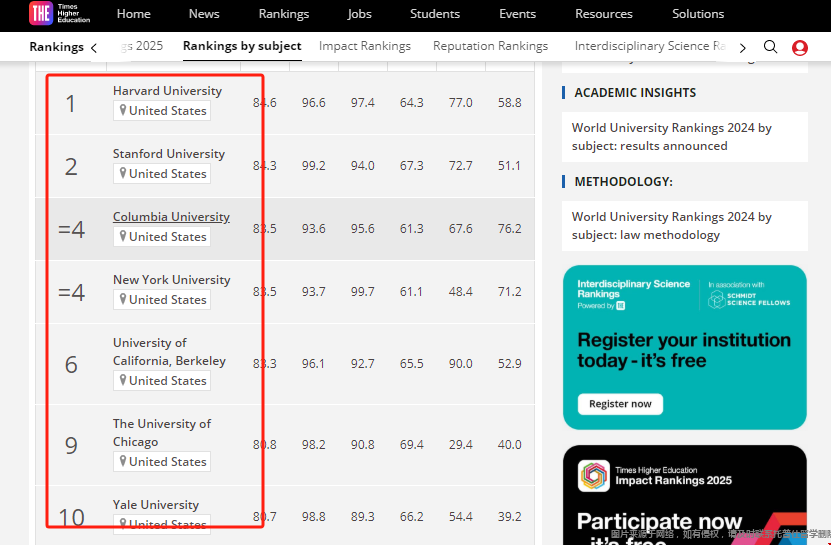This screenshot has height=545, width=831.
Task: Open the Rankings top menu item
Action: pyautogui.click(x=284, y=14)
